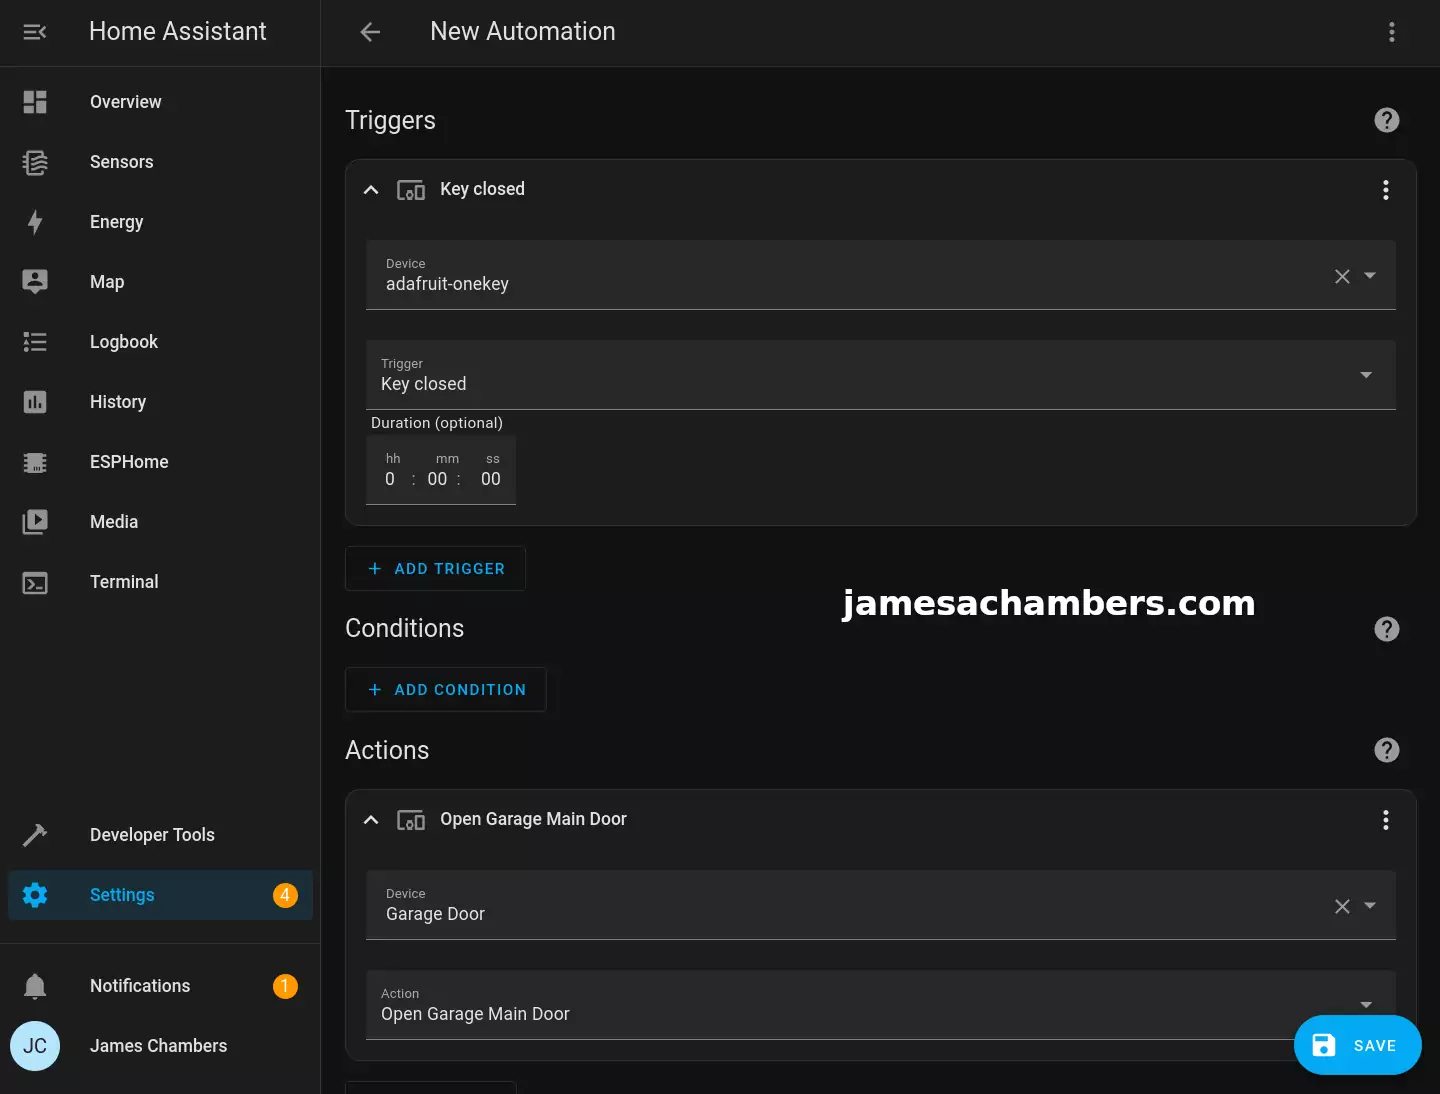Click the Key closed trigger header text
The height and width of the screenshot is (1094, 1440).
point(482,189)
